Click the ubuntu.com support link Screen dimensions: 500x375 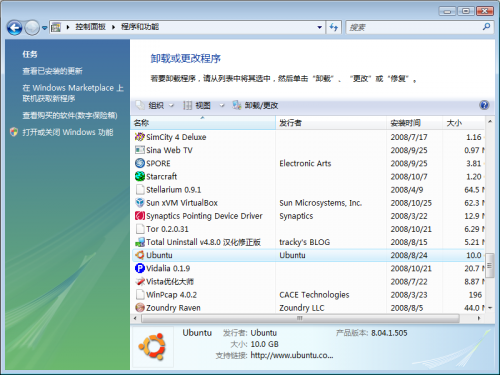click(x=292, y=355)
